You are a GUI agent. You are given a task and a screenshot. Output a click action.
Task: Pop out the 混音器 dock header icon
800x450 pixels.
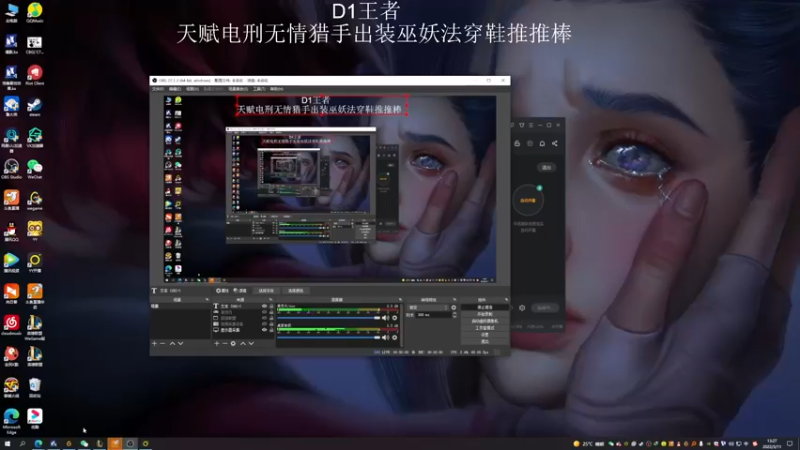[x=401, y=299]
